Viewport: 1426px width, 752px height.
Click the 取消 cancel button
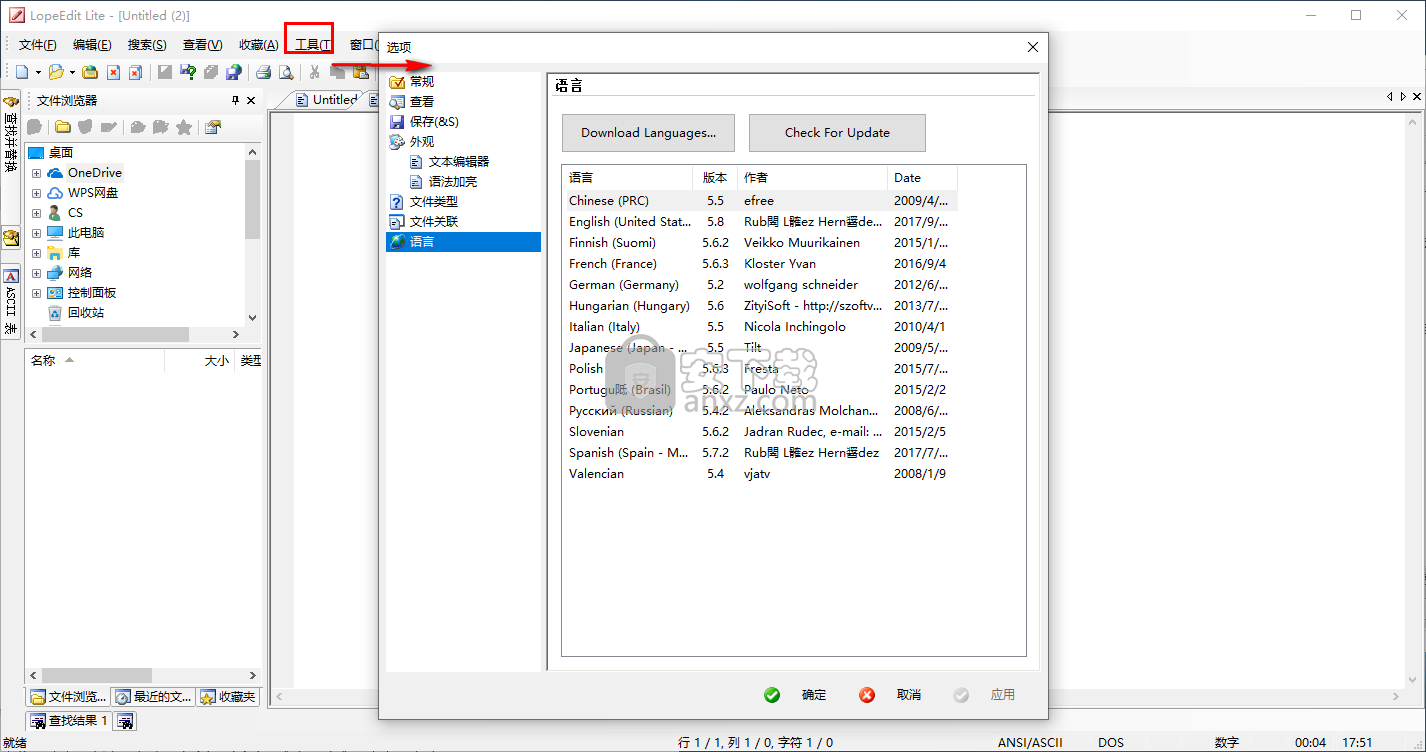coord(891,695)
